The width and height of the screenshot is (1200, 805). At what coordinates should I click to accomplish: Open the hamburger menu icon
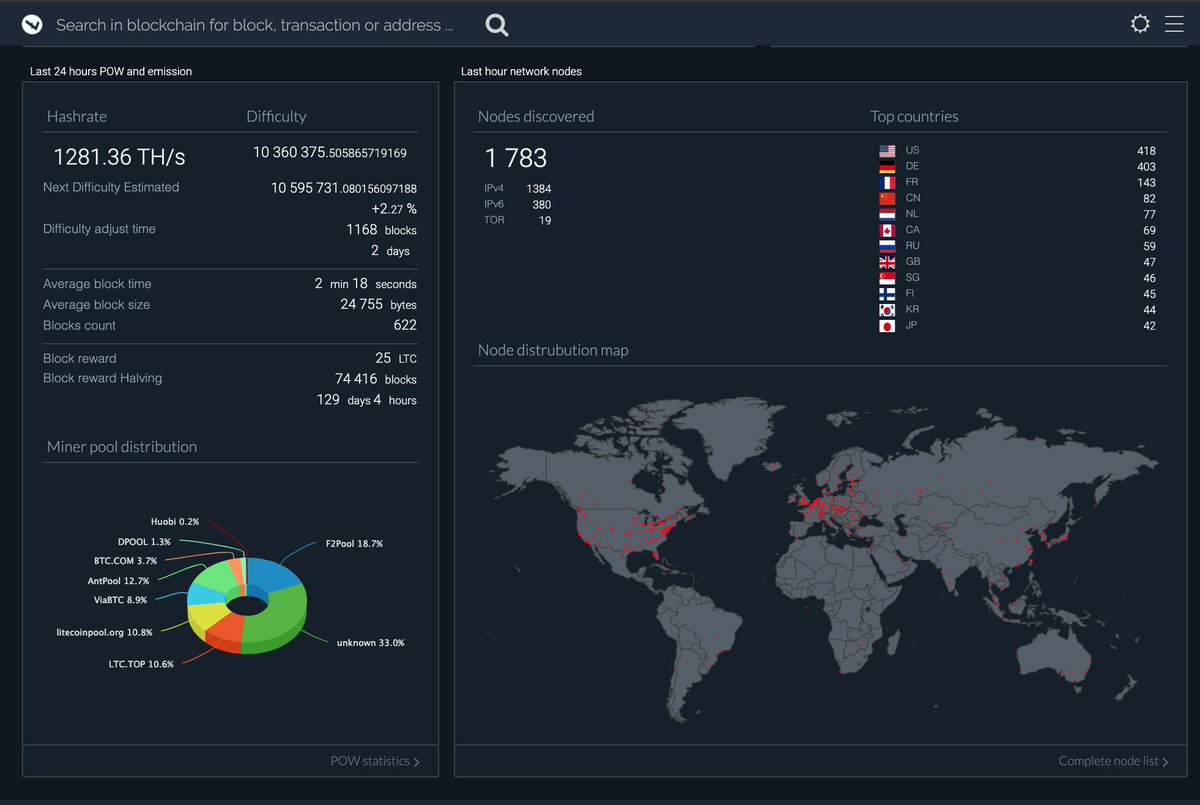(1174, 24)
